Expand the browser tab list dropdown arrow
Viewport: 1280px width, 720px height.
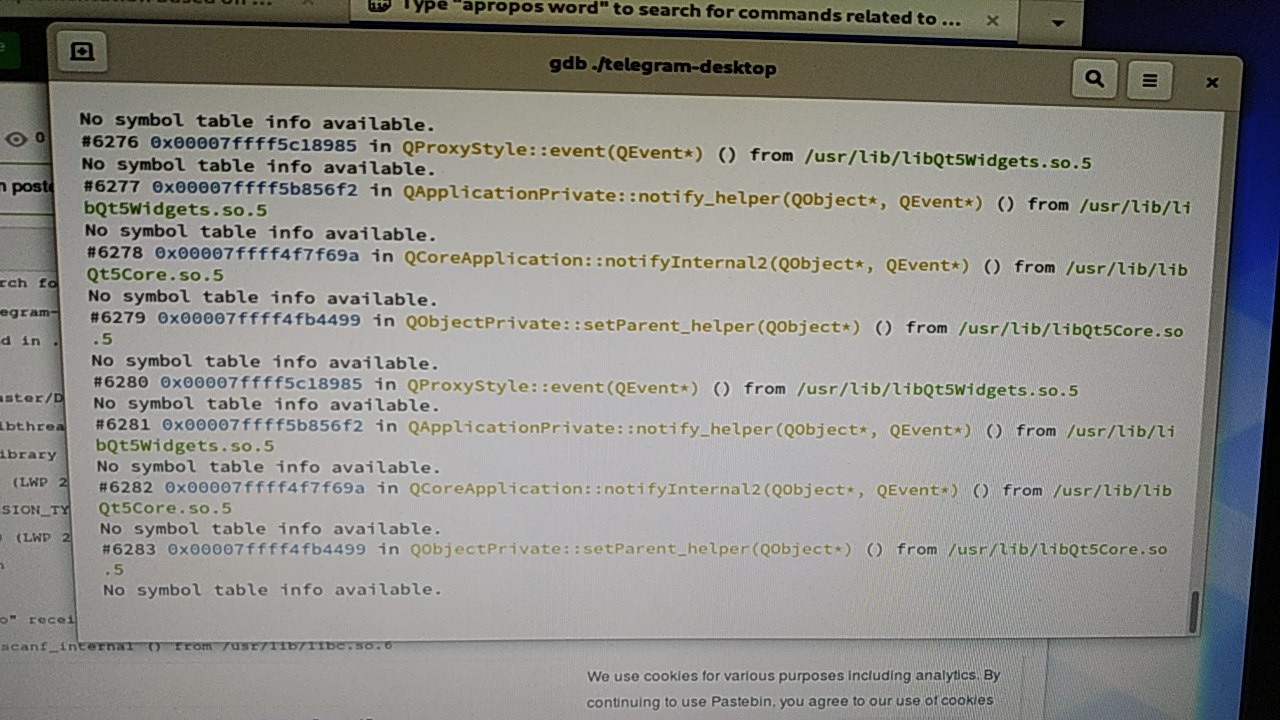(x=1059, y=22)
